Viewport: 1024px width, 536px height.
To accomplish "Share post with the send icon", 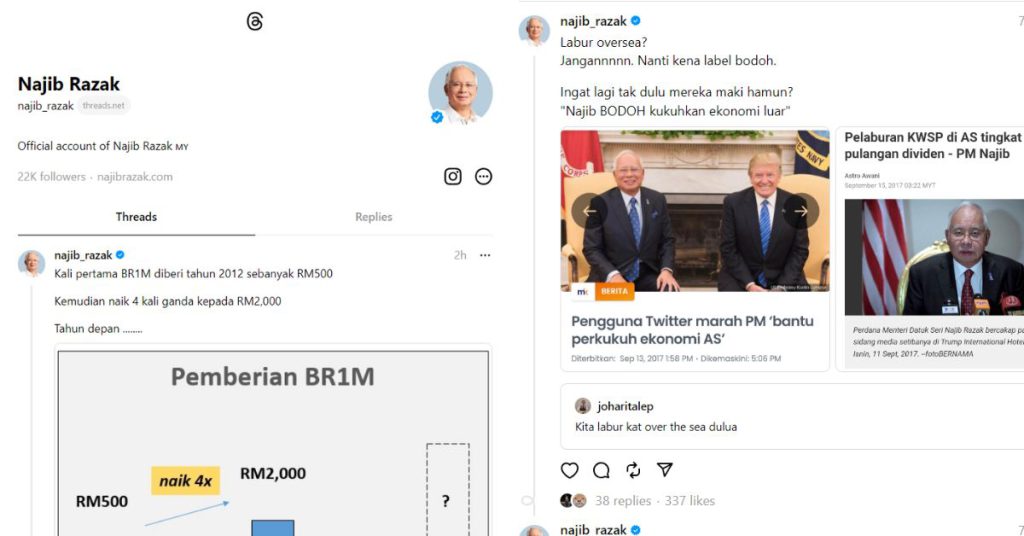I will [x=665, y=469].
